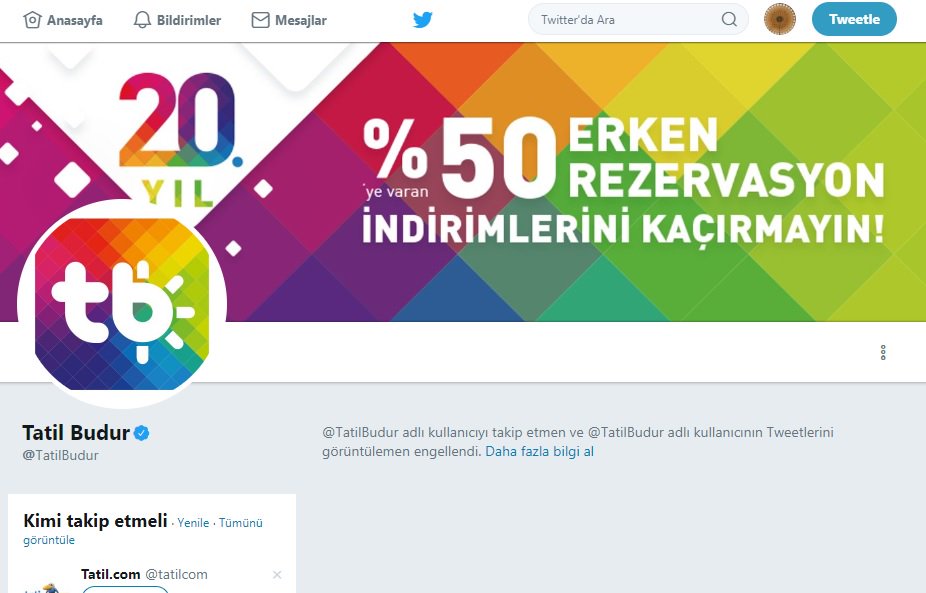Open the Tatil.com suggested account
Image resolution: width=926 pixels, height=593 pixels.
[x=110, y=574]
